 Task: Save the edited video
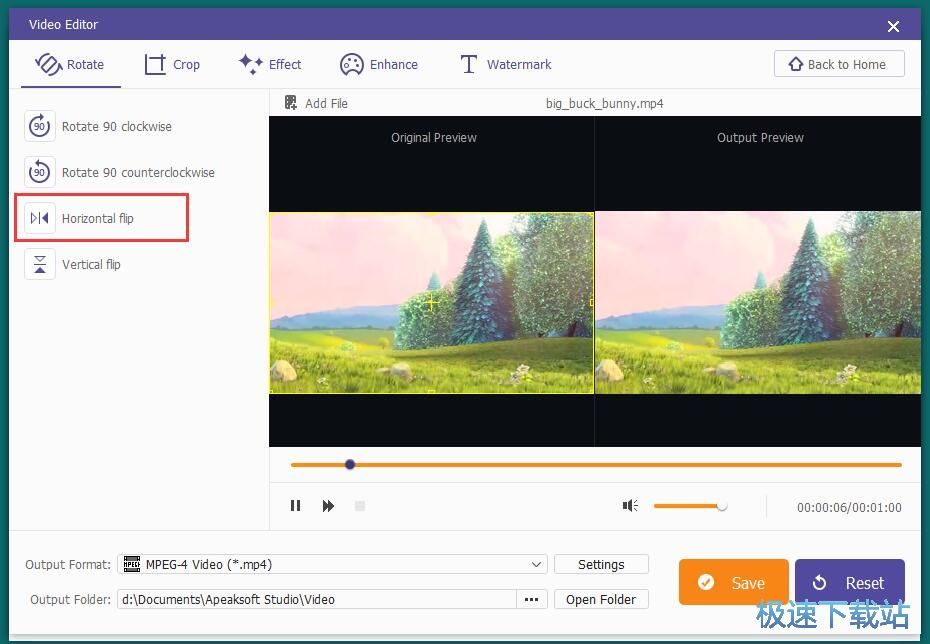tap(734, 582)
